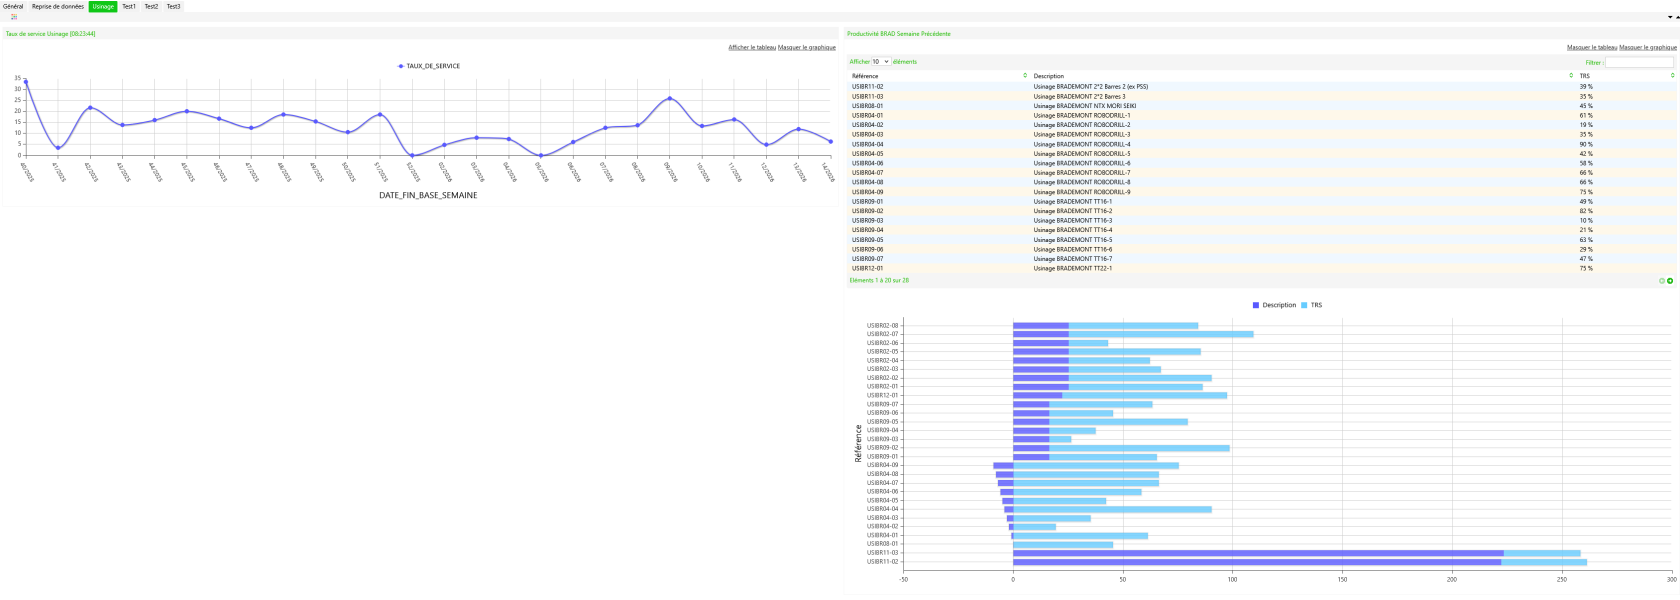Click the 10 % TRS value
The height and width of the screenshot is (600, 1680).
tap(1586, 221)
